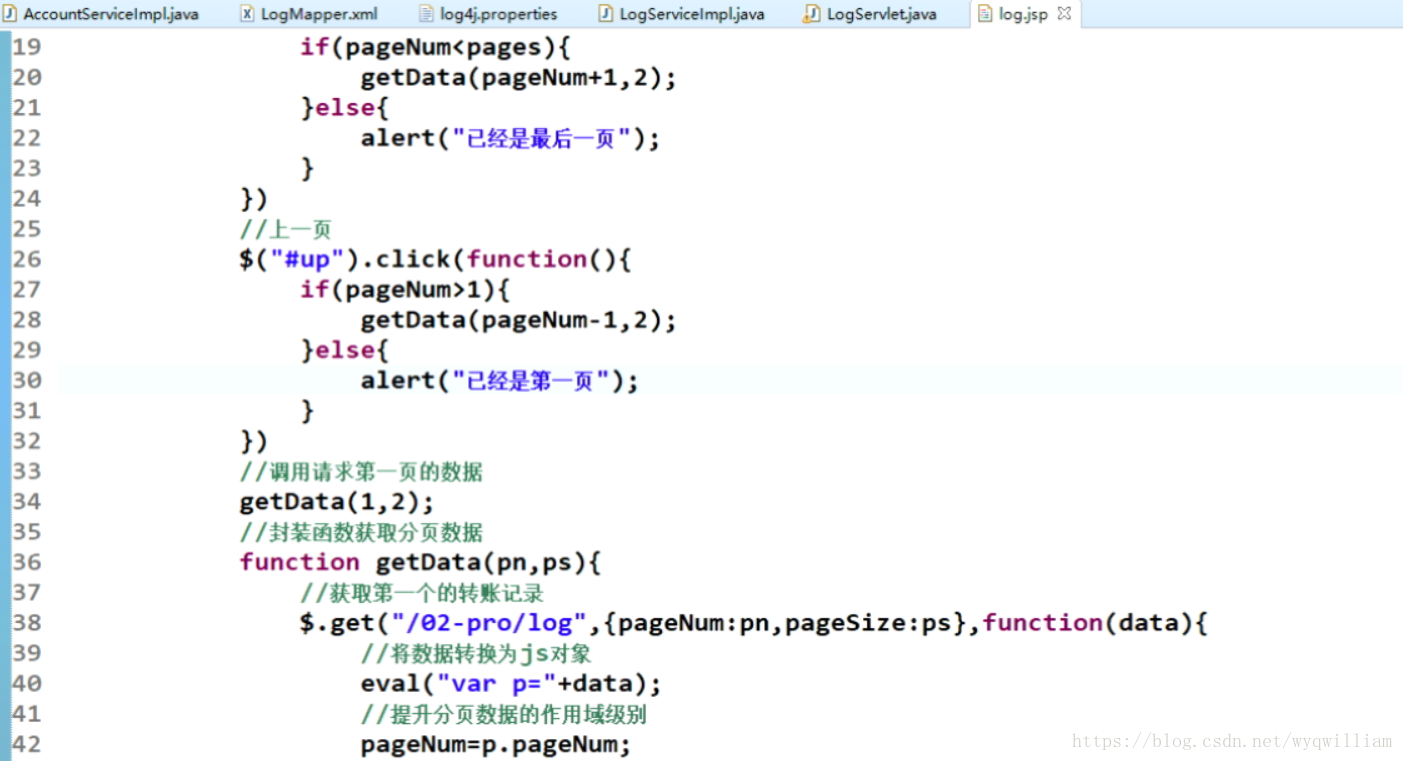Switch to the LogServlet.java tab
The width and height of the screenshot is (1403, 761).
coord(871,14)
